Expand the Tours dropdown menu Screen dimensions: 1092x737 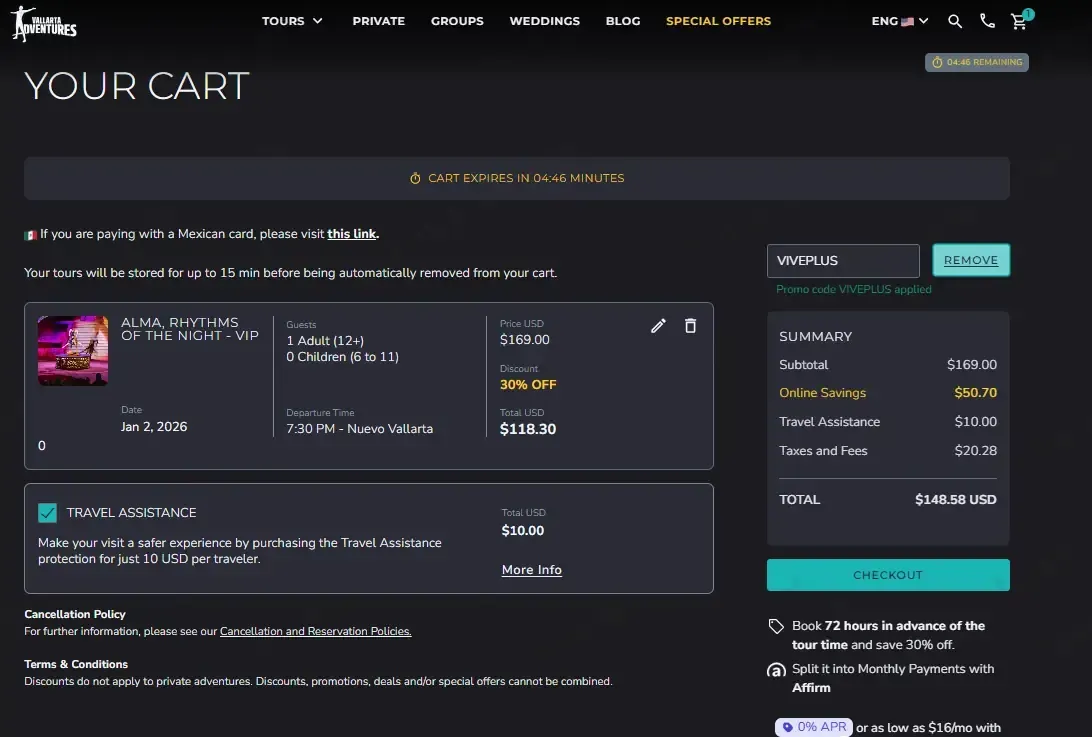[292, 21]
